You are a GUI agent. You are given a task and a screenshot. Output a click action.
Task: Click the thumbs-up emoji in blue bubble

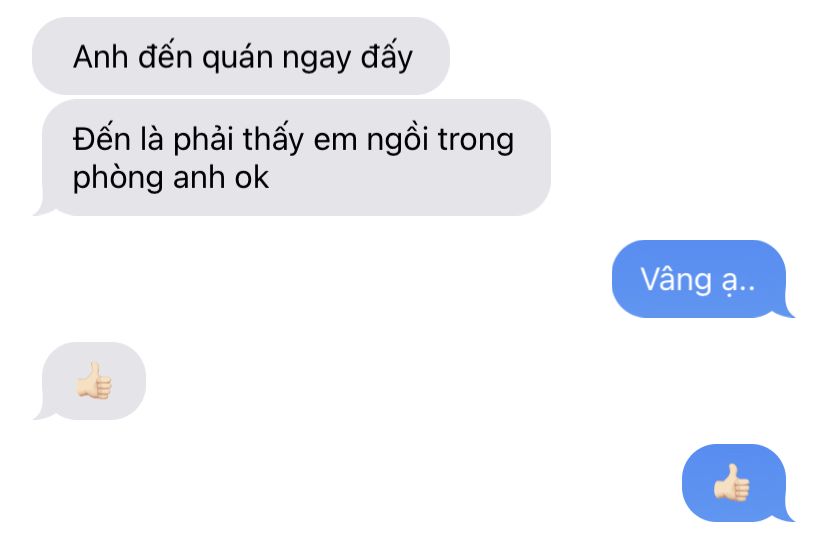tap(732, 482)
